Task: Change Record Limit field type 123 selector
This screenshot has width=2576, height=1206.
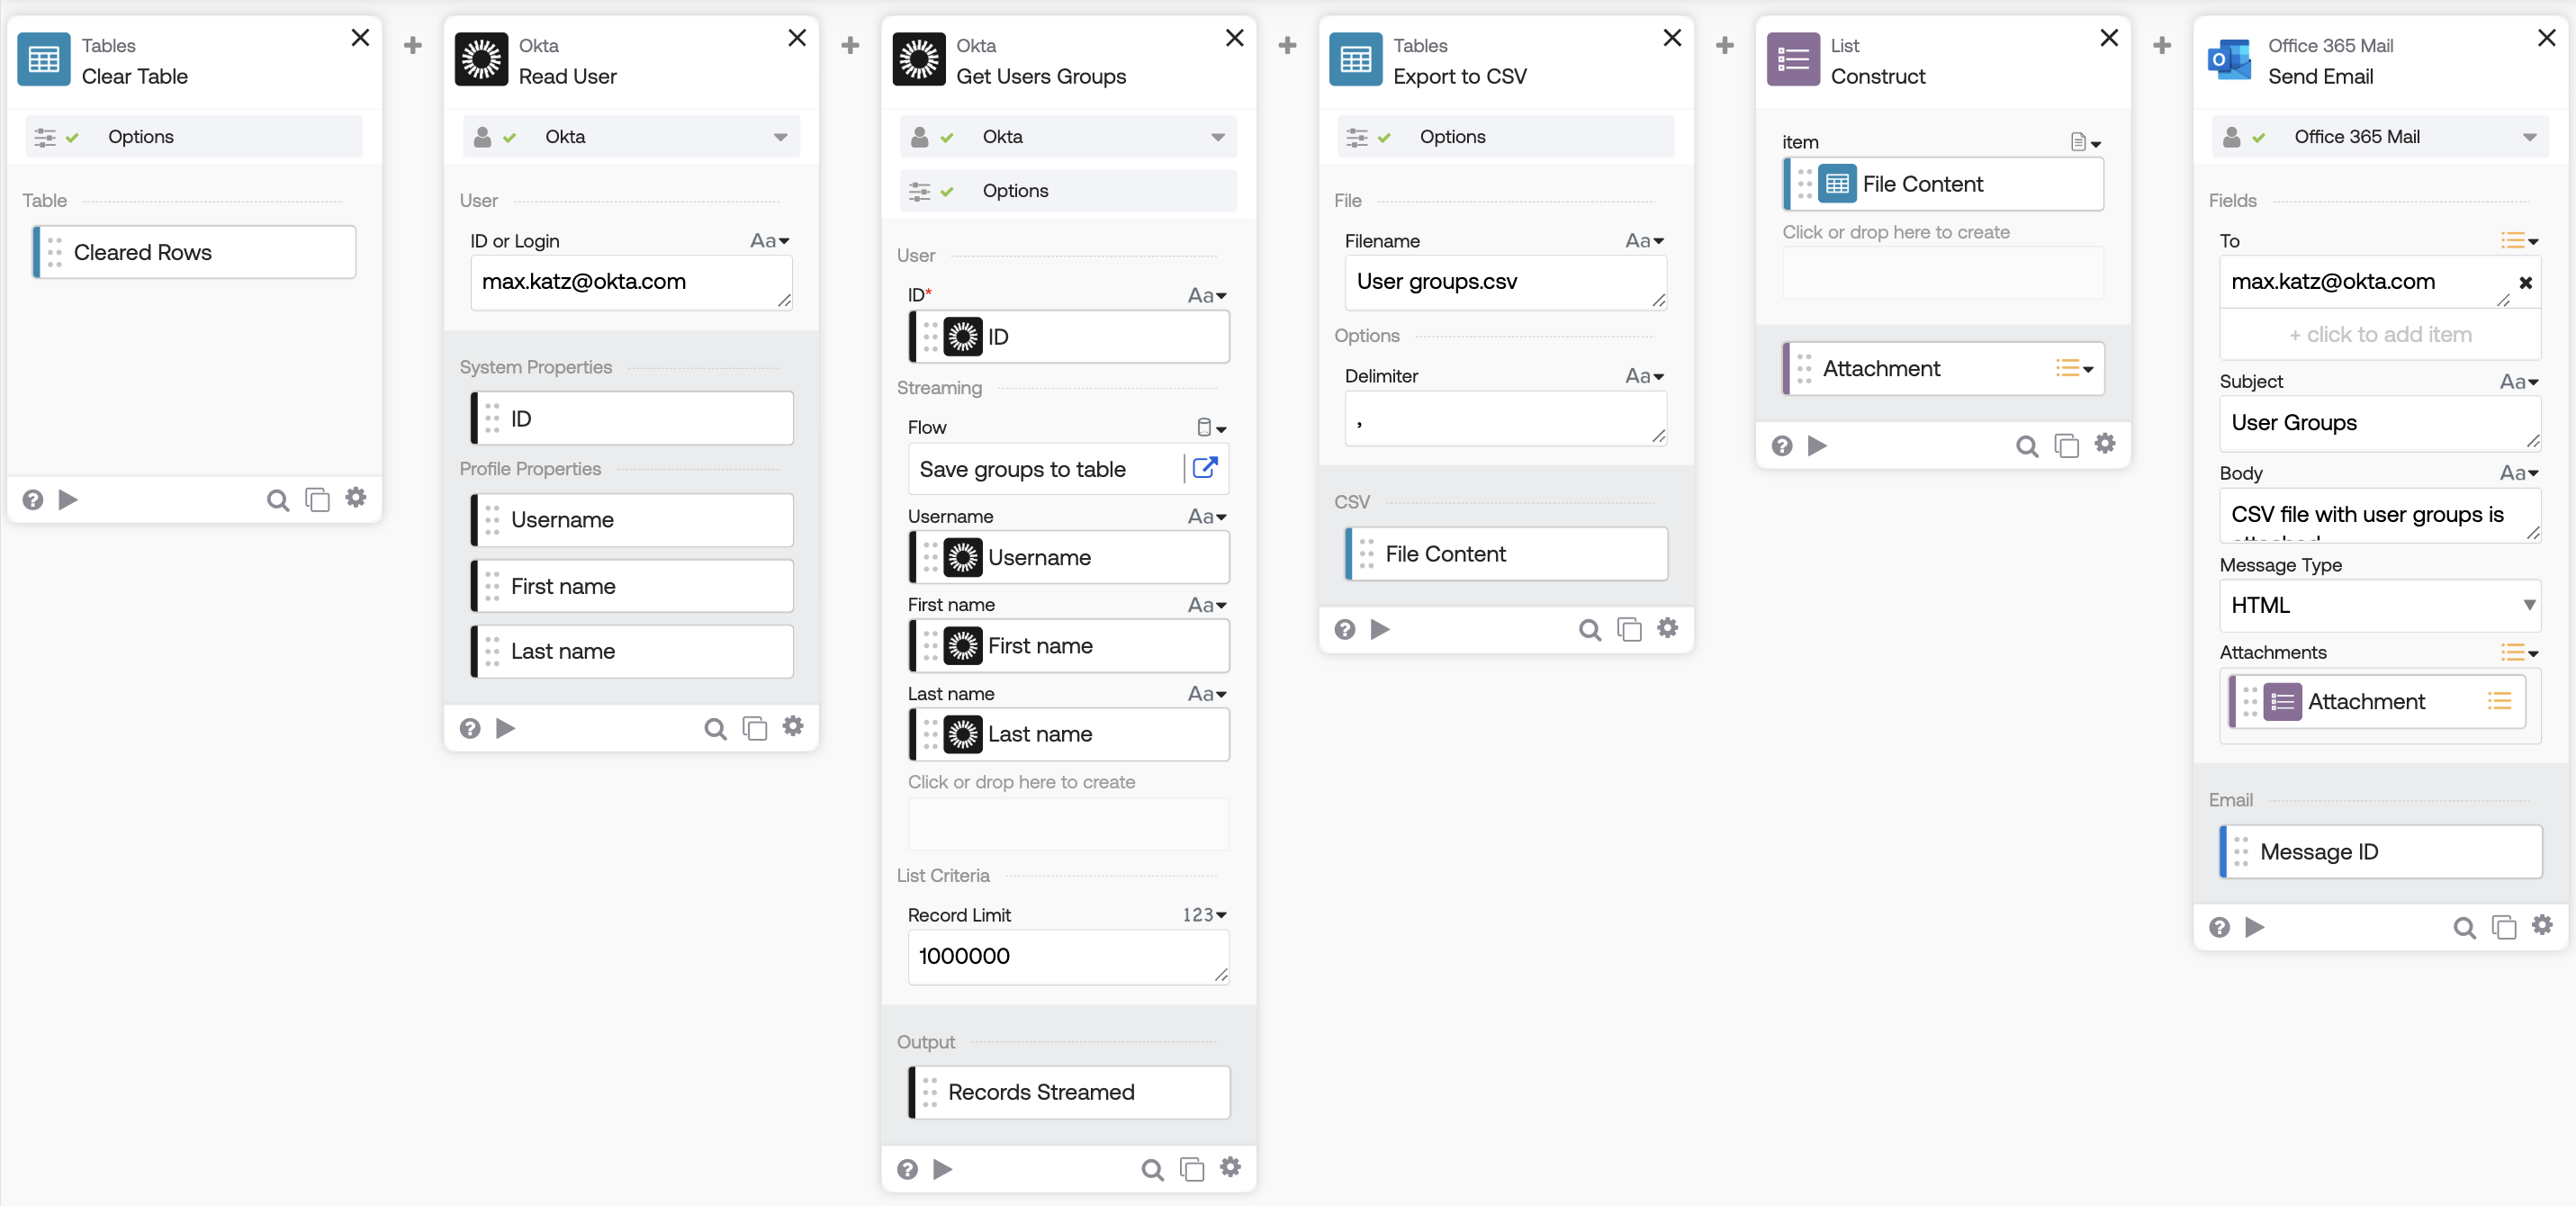Action: (x=1204, y=915)
